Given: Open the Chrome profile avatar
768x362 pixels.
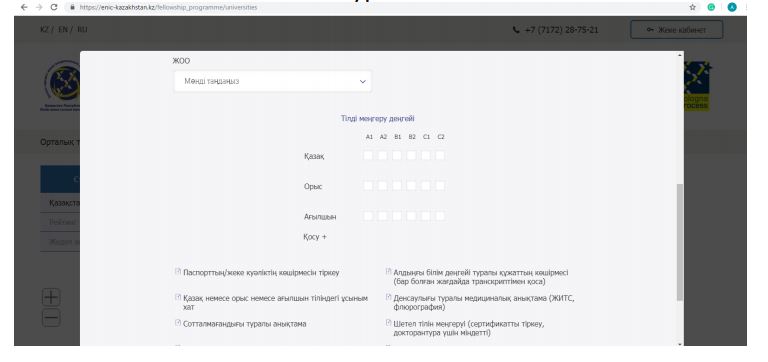Looking at the screenshot, I should [x=732, y=7].
